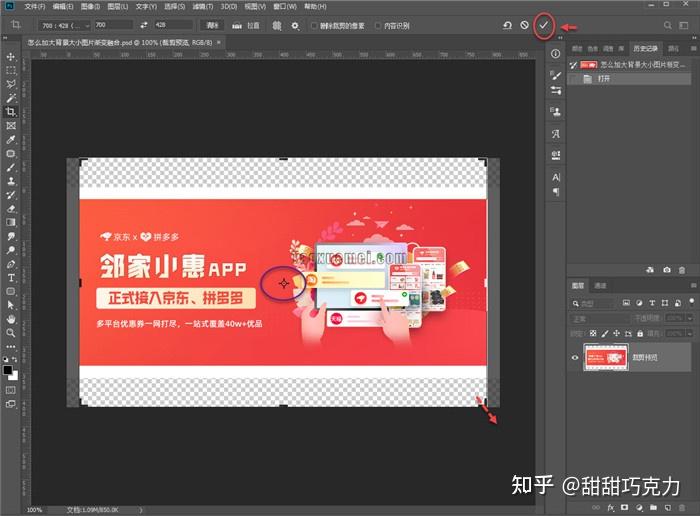This screenshot has width=700, height=516.
Task: Add layer style fx button
Action: (611, 508)
